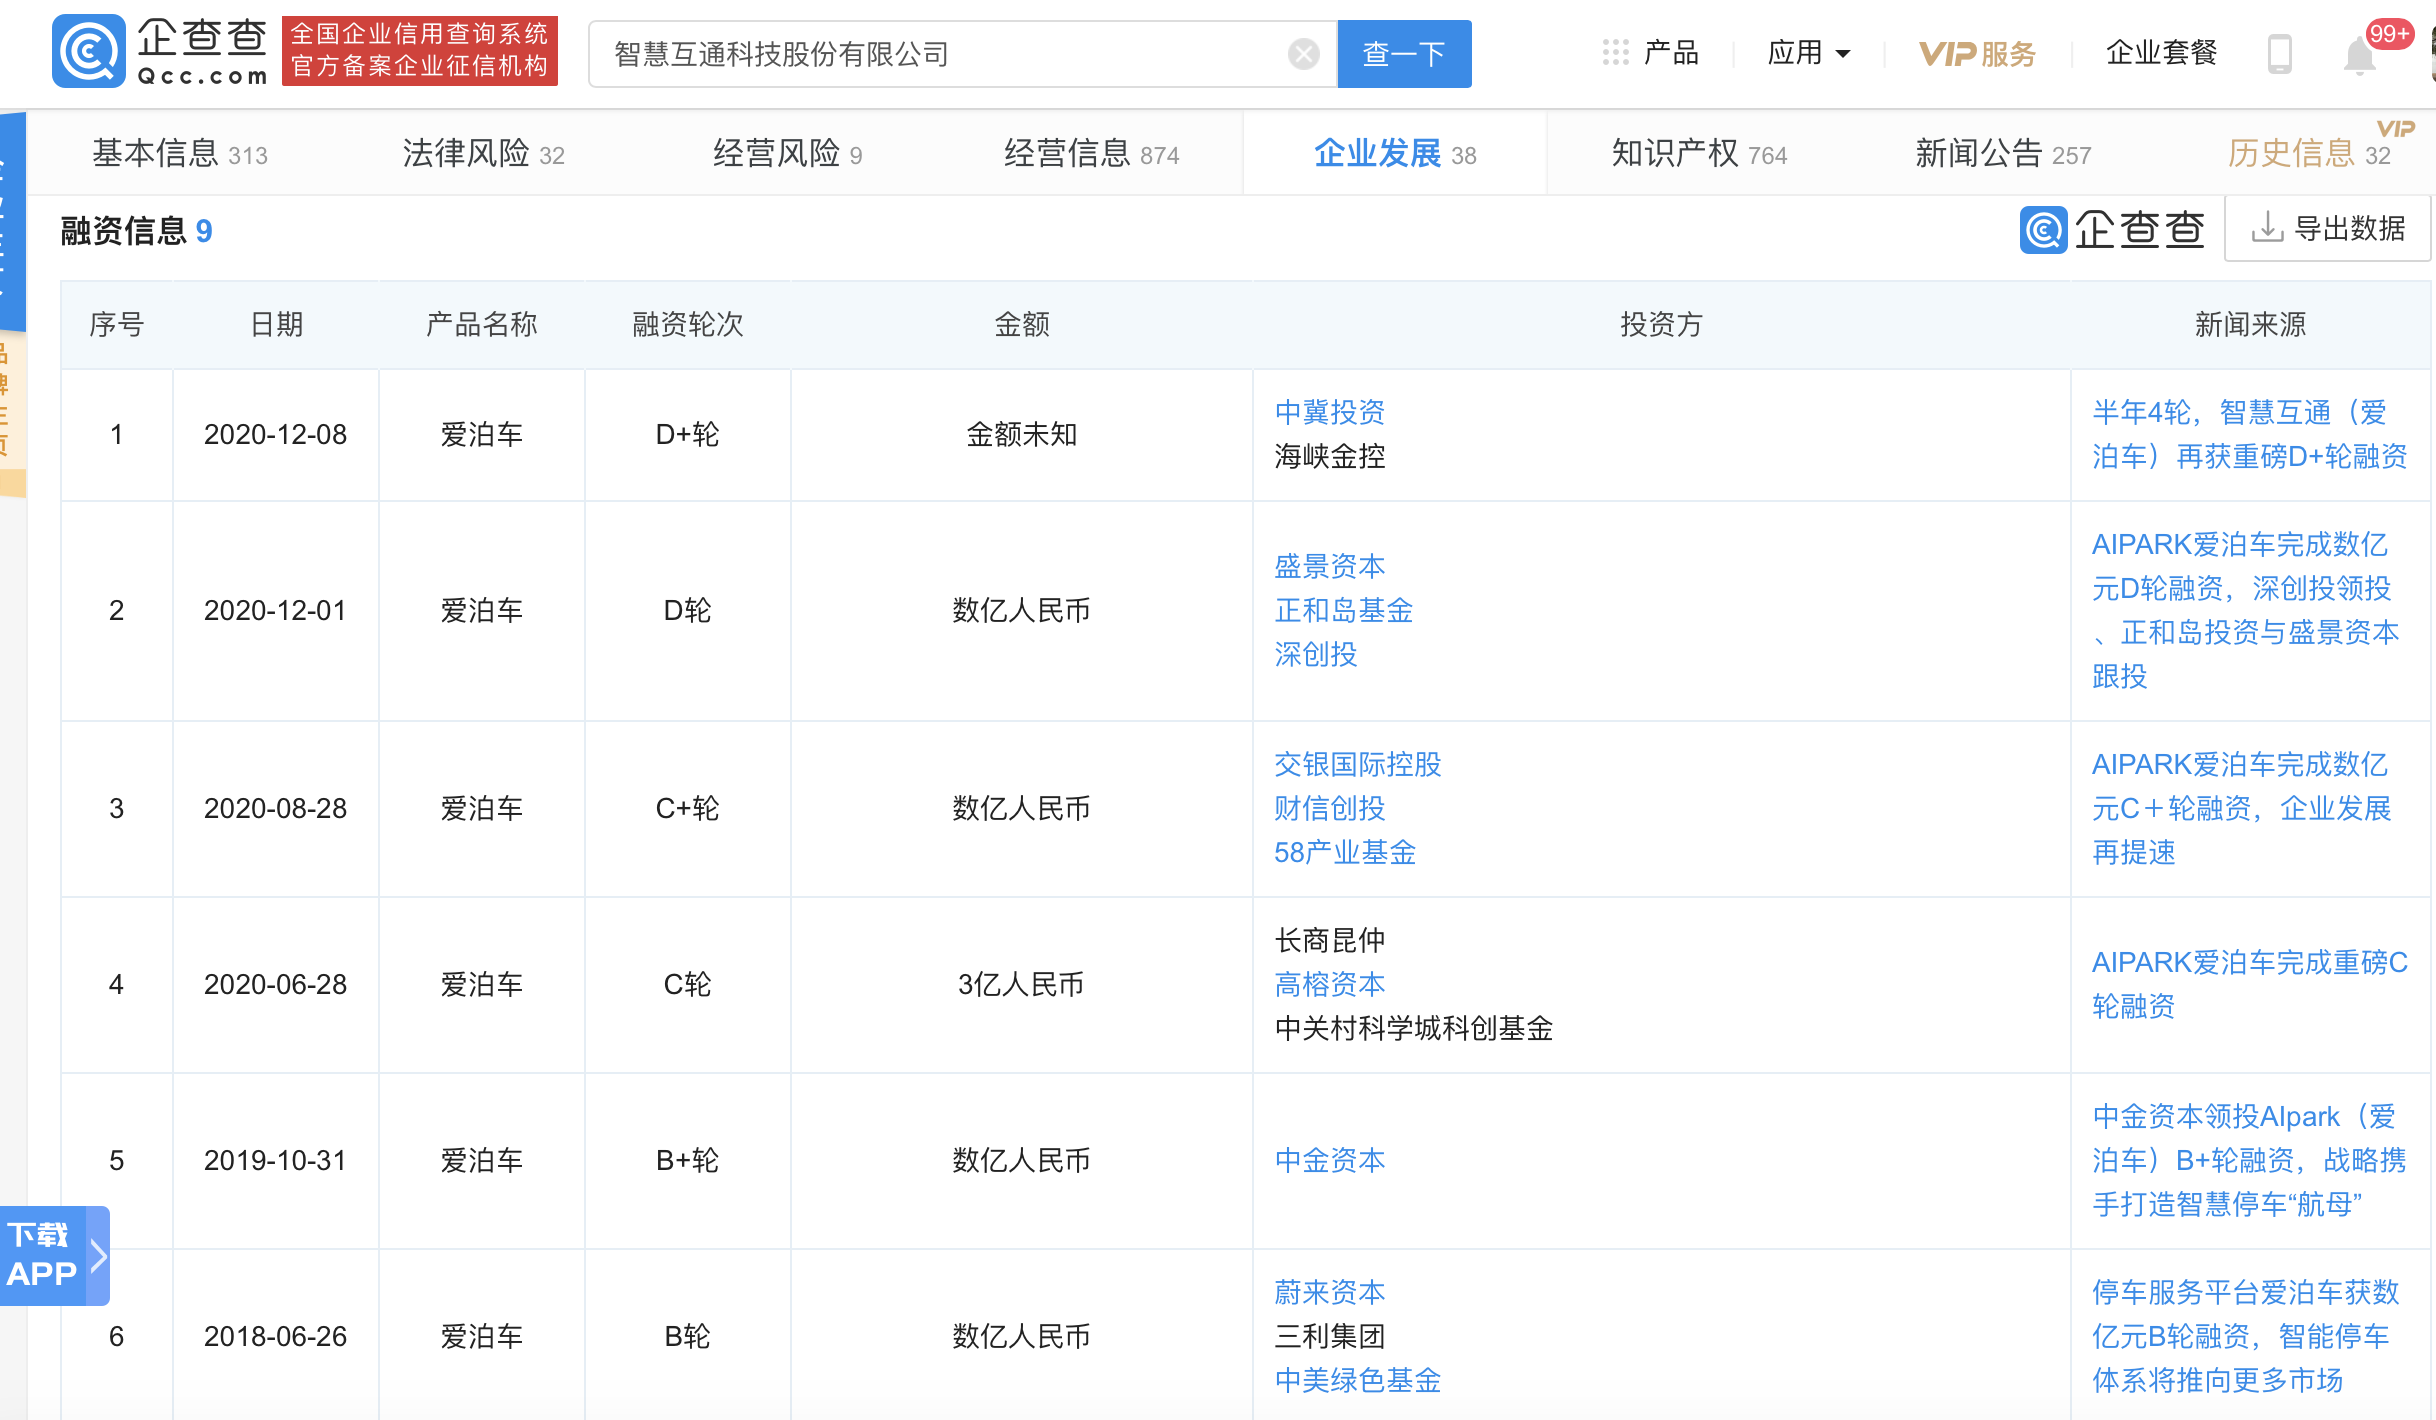This screenshot has height=1420, width=2436.
Task: Switch to 经营风险 tab
Action: (787, 154)
